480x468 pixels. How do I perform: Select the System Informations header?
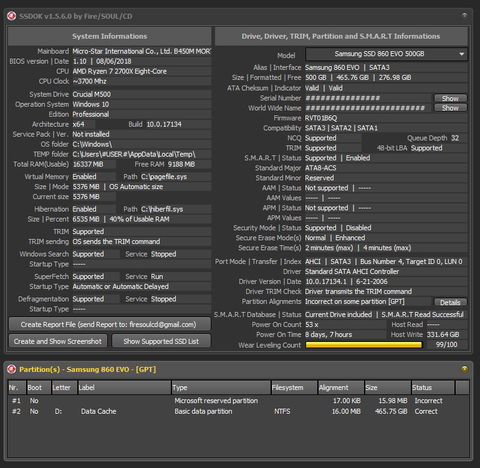110,36
